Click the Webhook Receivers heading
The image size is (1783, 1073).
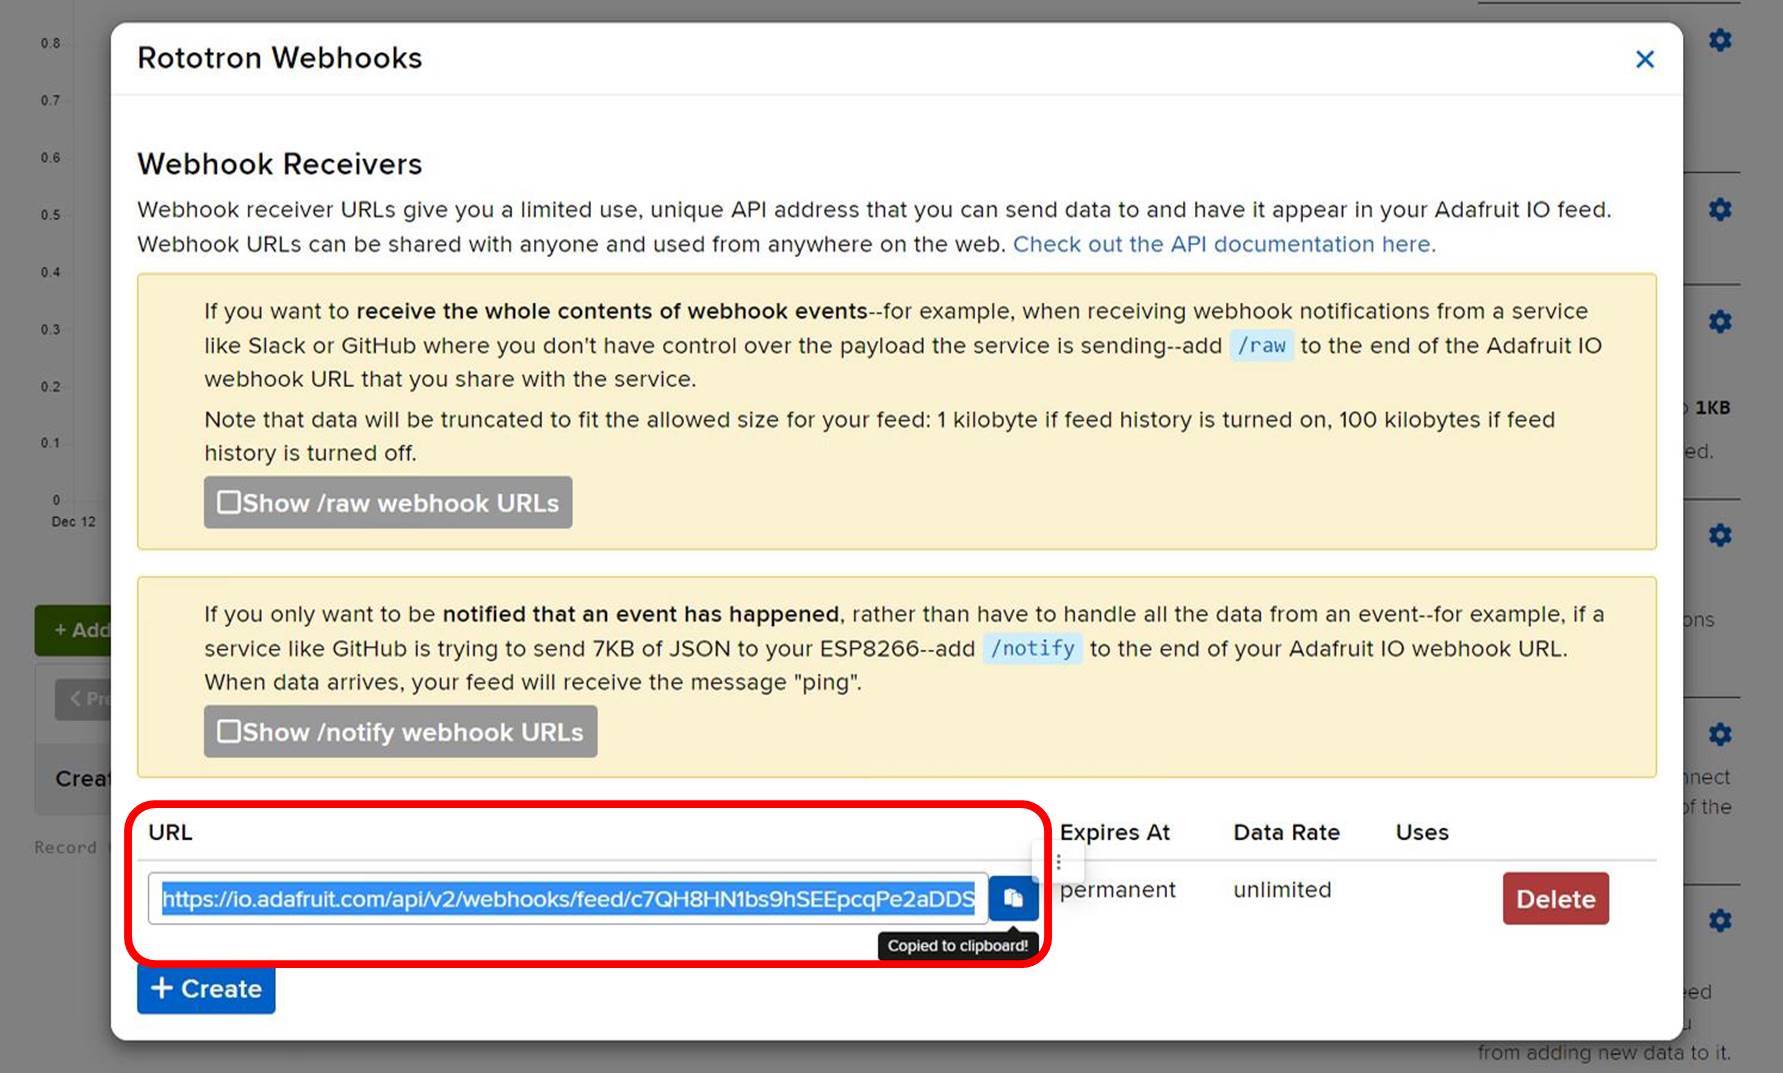pyautogui.click(x=280, y=164)
